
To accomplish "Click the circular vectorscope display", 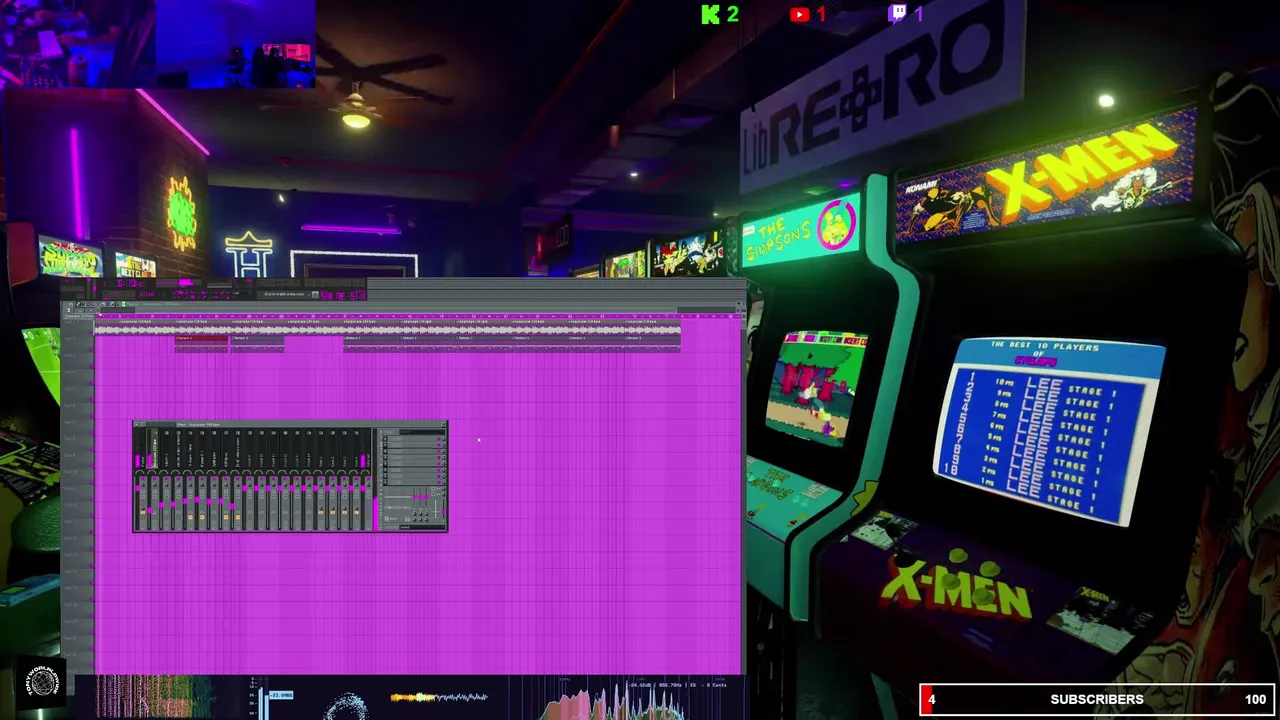I will [x=346, y=705].
